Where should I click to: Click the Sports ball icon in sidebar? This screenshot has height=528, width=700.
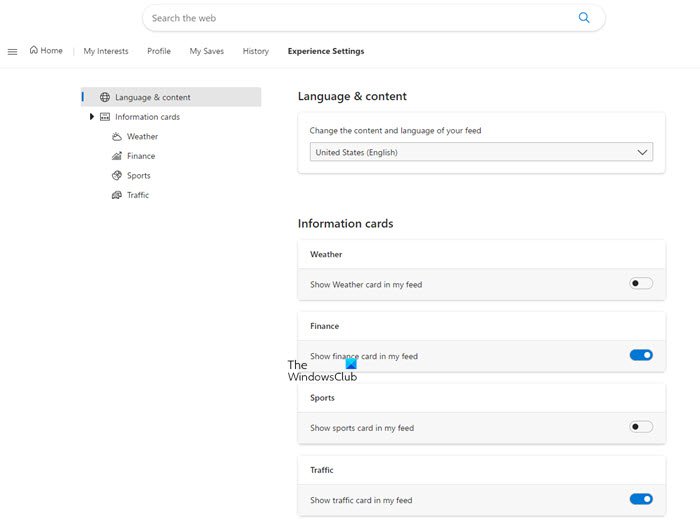(117, 175)
